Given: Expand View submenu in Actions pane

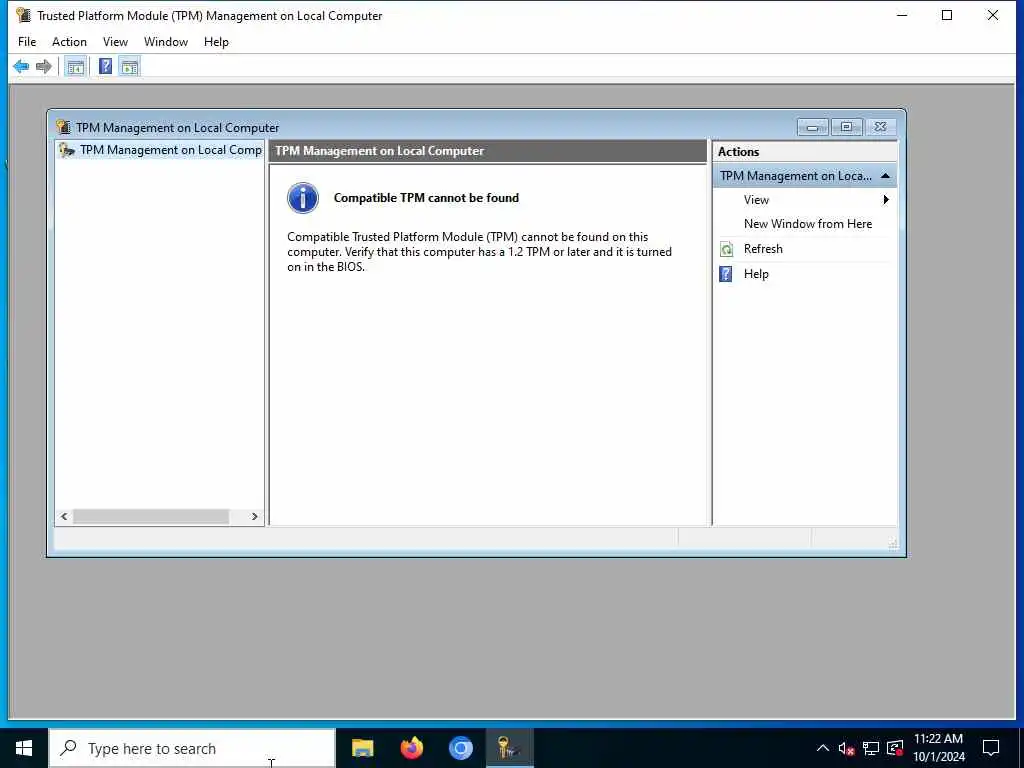Looking at the screenshot, I should (805, 200).
